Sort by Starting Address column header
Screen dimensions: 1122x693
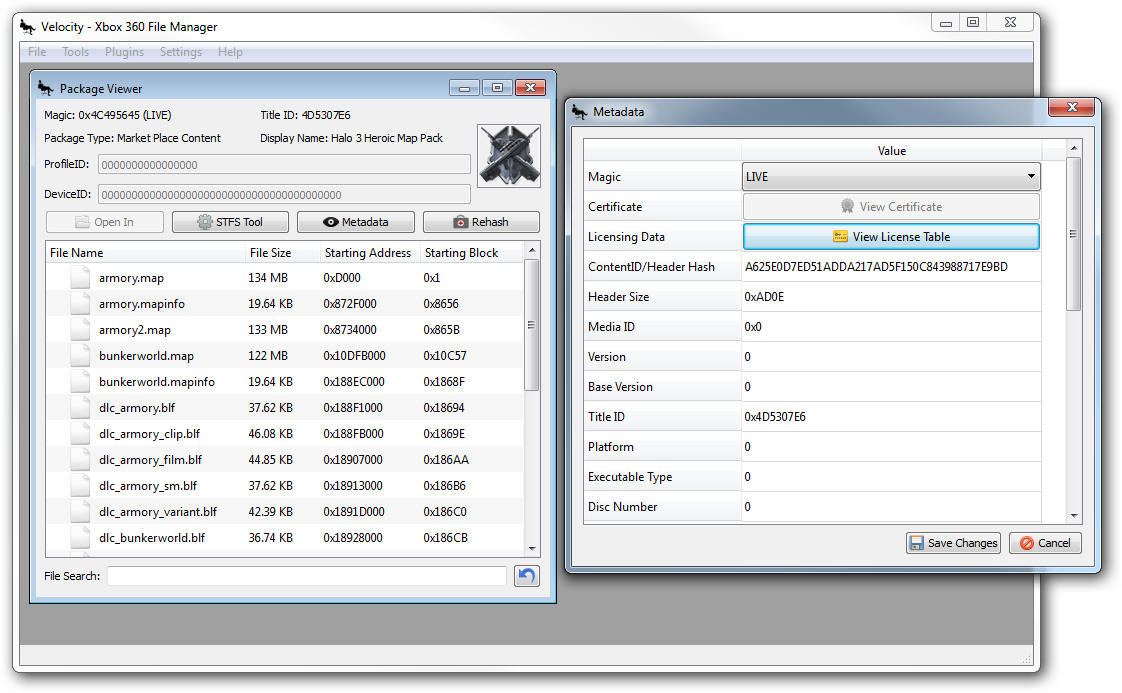[369, 253]
